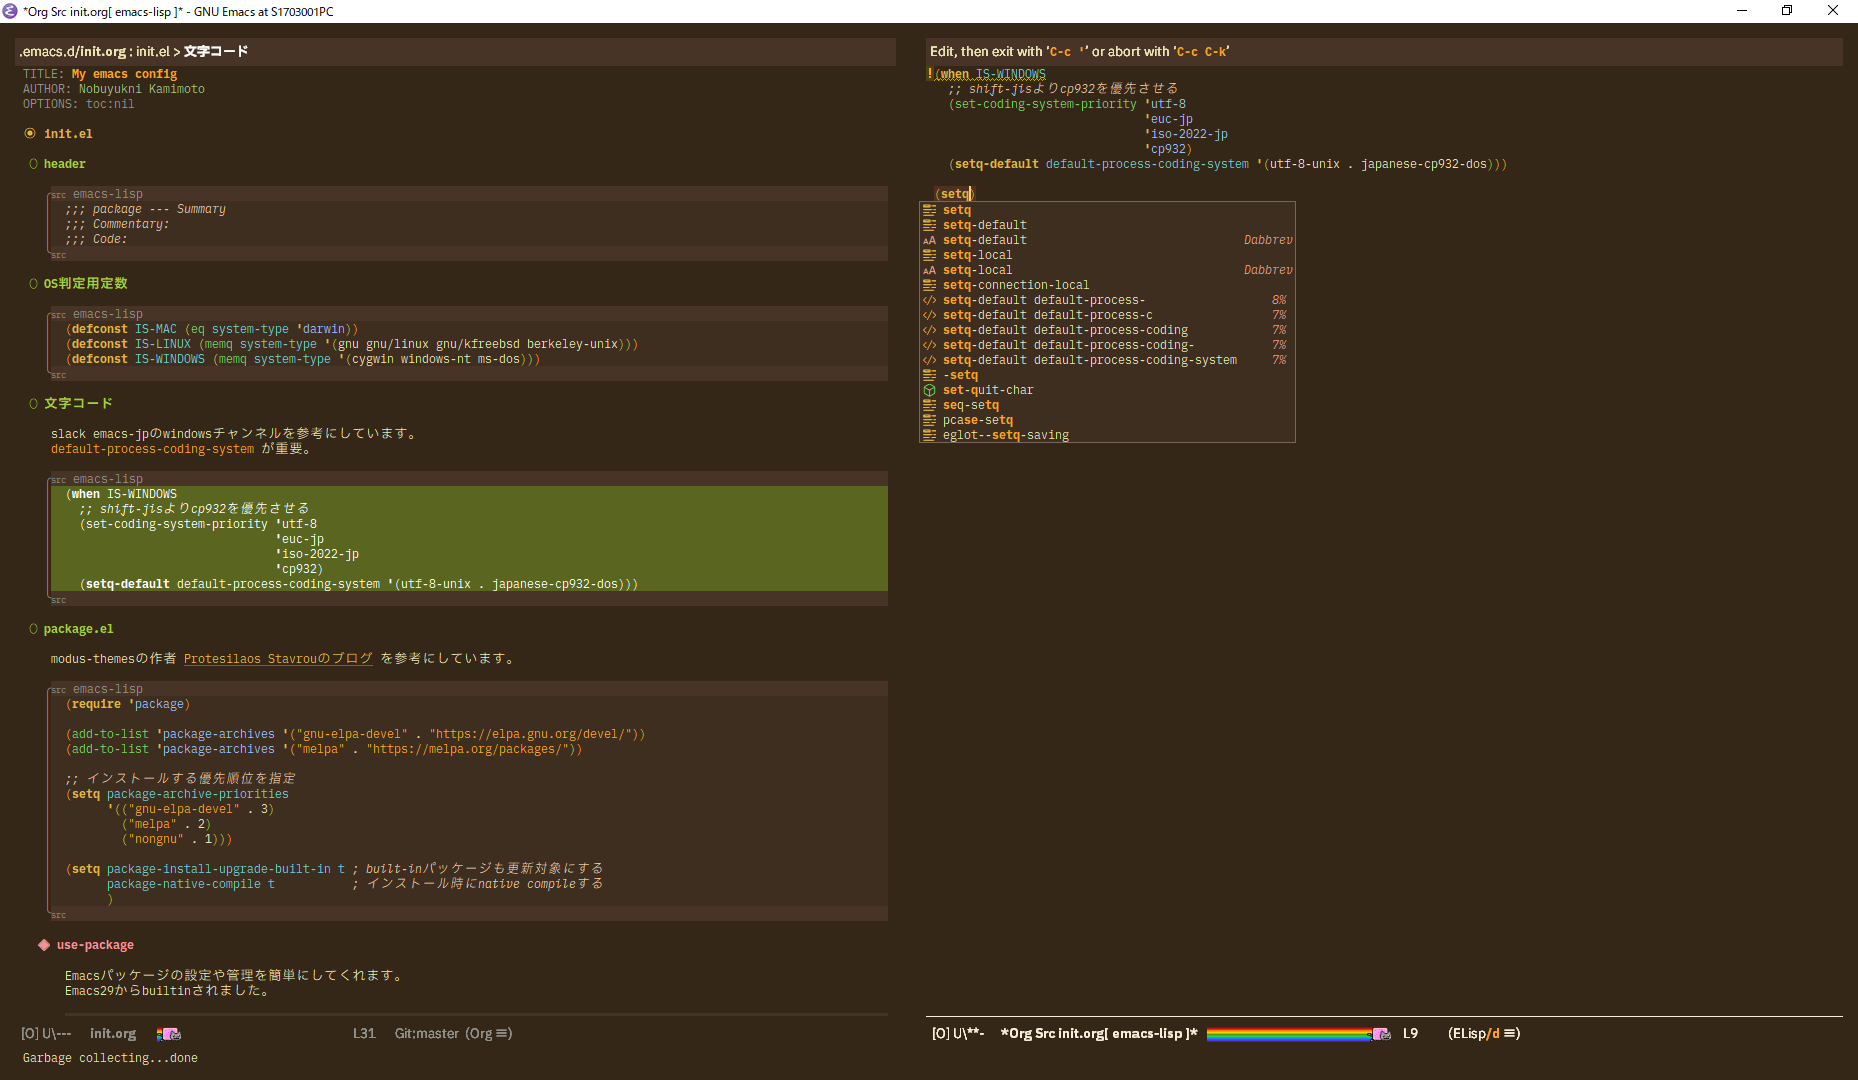The width and height of the screenshot is (1858, 1080).
Task: Click the src badge on the highlighted emacs-lisp block
Action: pos(59,479)
